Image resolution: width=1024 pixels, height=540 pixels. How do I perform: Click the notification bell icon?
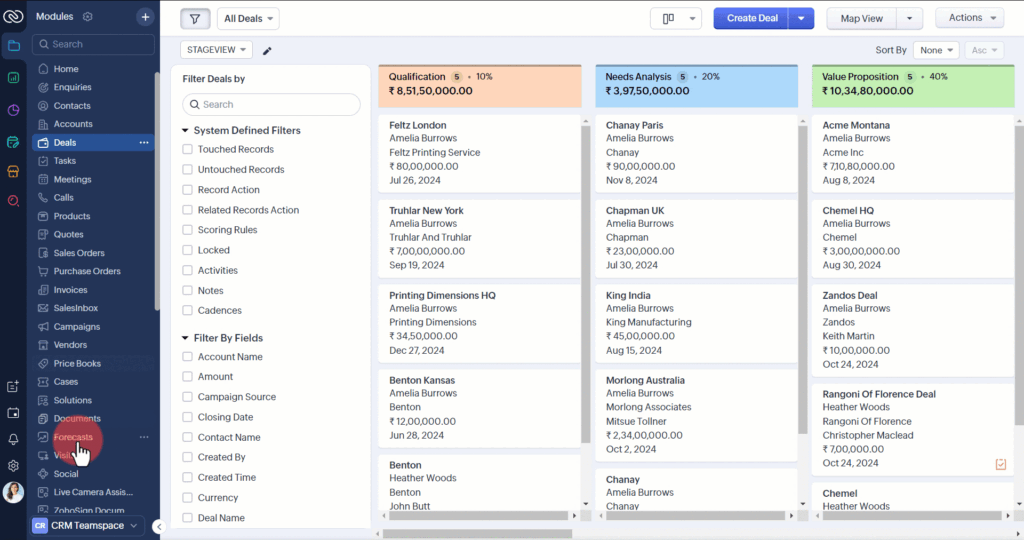(x=13, y=439)
